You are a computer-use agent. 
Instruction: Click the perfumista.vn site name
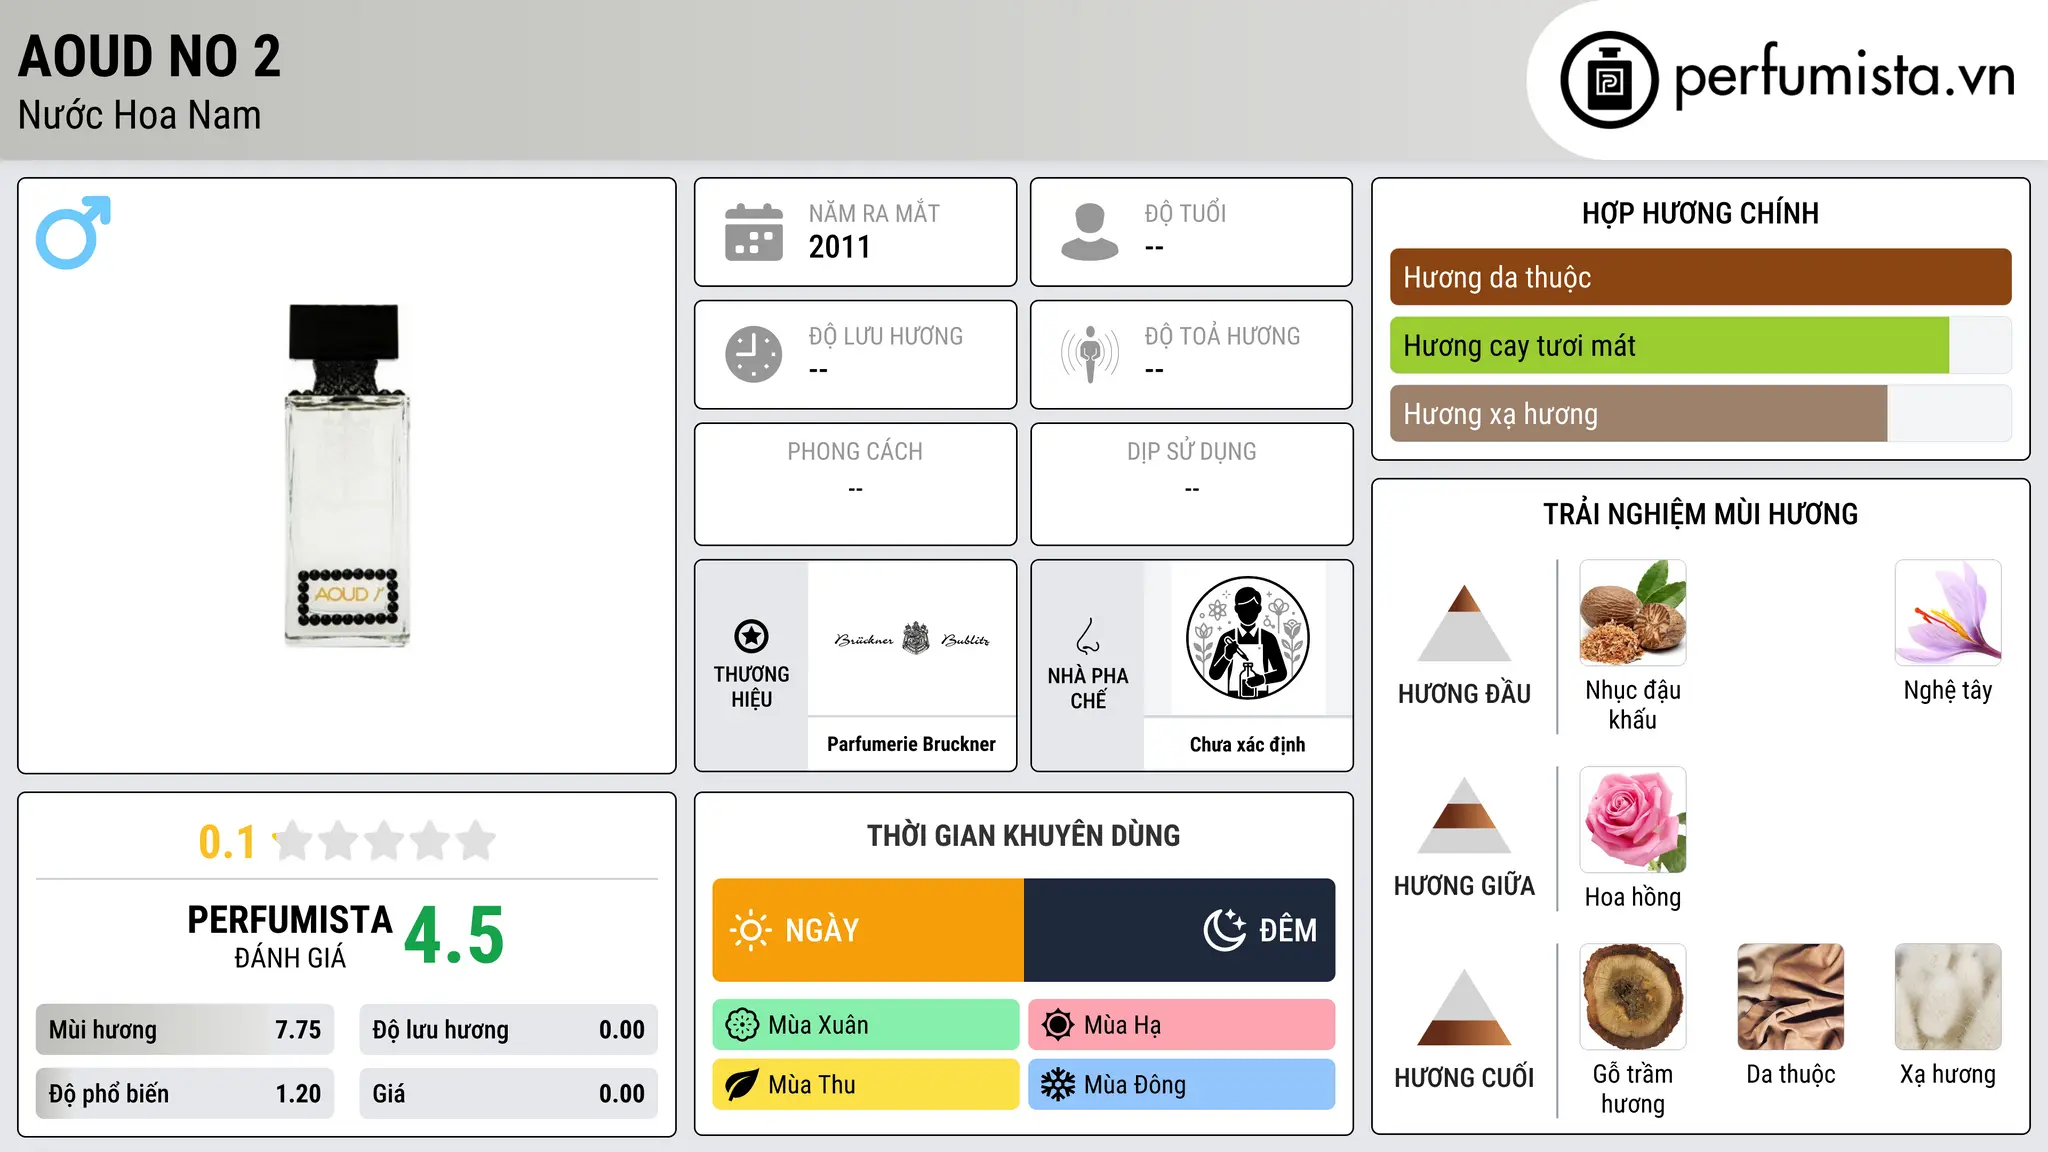pyautogui.click(x=1845, y=78)
